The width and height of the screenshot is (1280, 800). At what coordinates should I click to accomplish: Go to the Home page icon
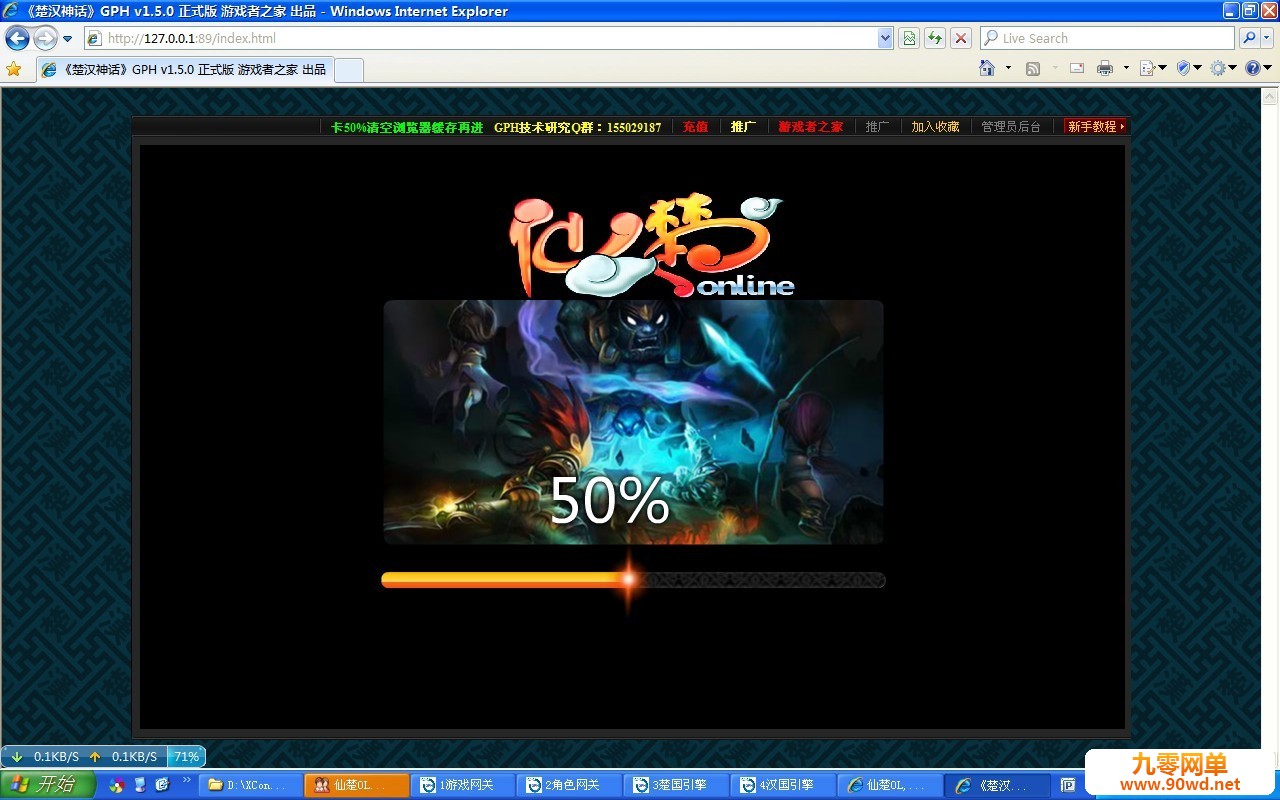(x=987, y=68)
